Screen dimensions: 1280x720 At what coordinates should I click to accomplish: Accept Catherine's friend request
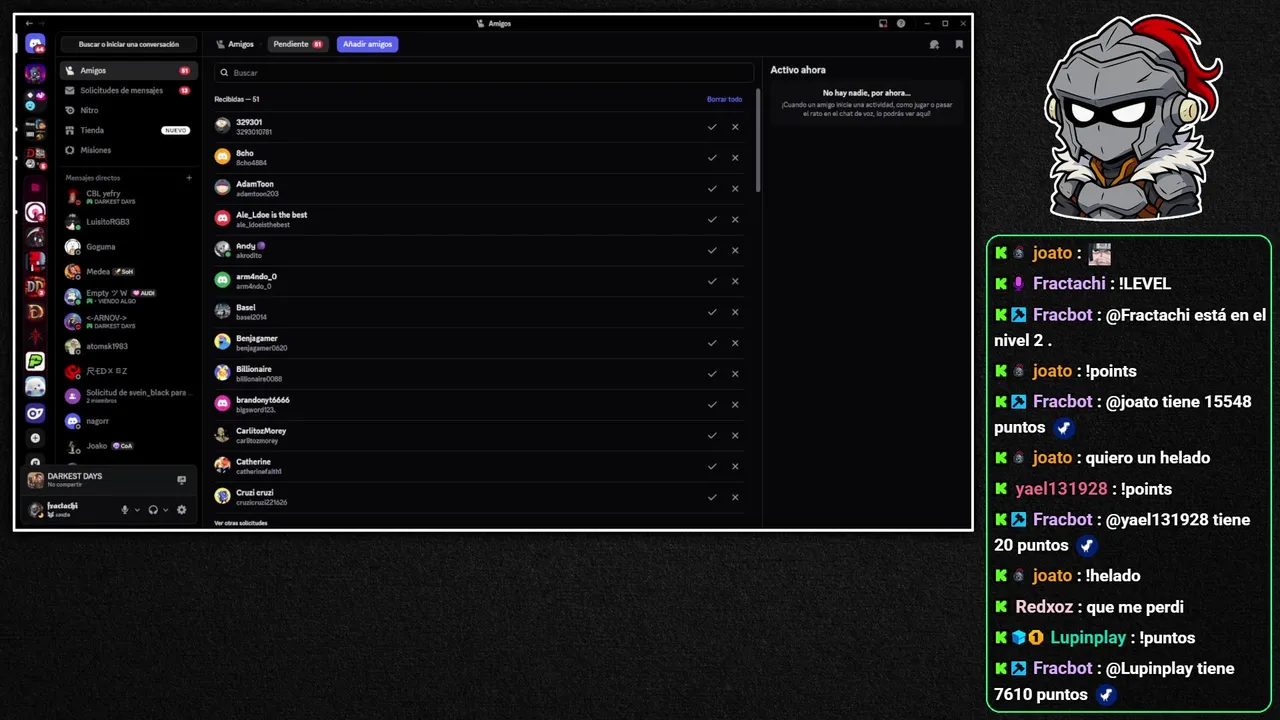(712, 467)
